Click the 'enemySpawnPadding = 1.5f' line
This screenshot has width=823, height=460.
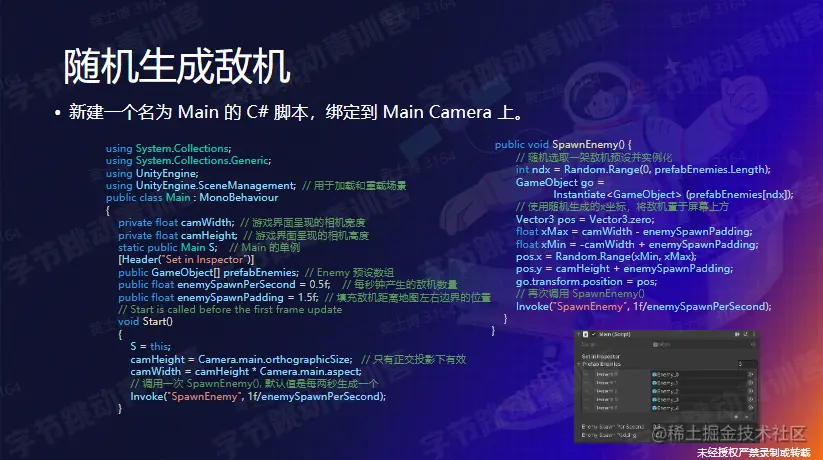[218, 297]
